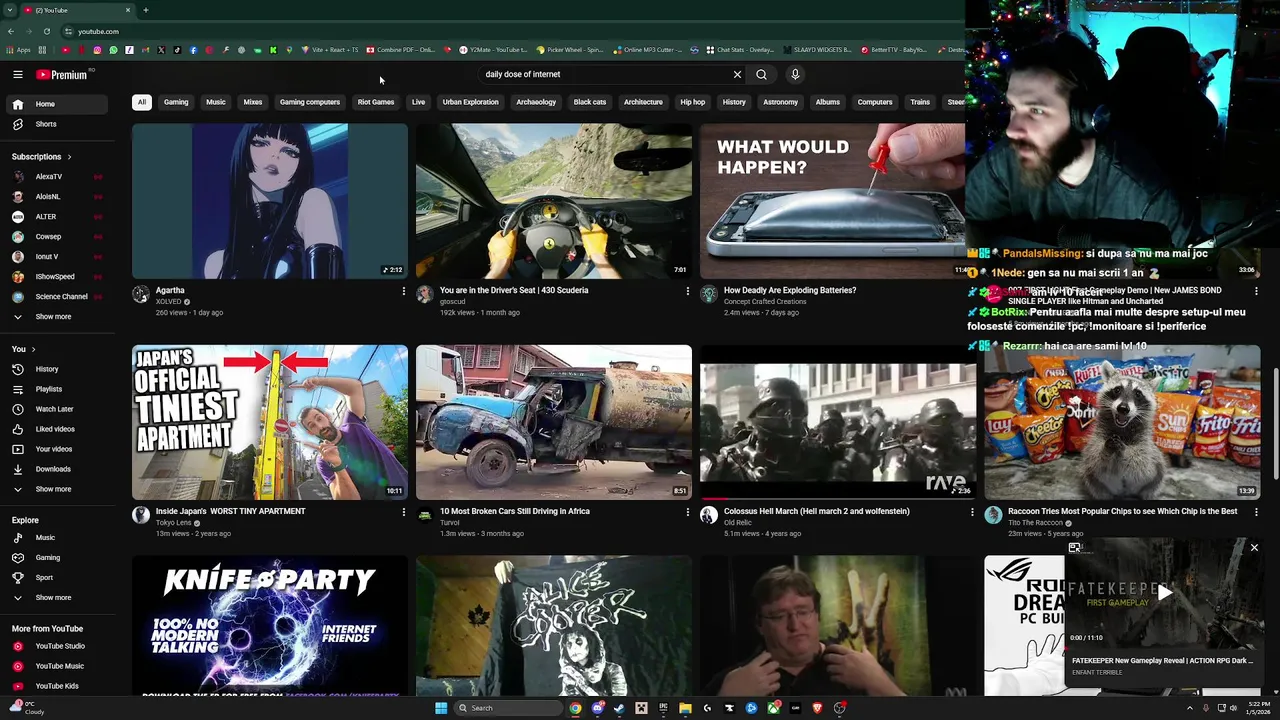Select the Trains filter chip

920,102
